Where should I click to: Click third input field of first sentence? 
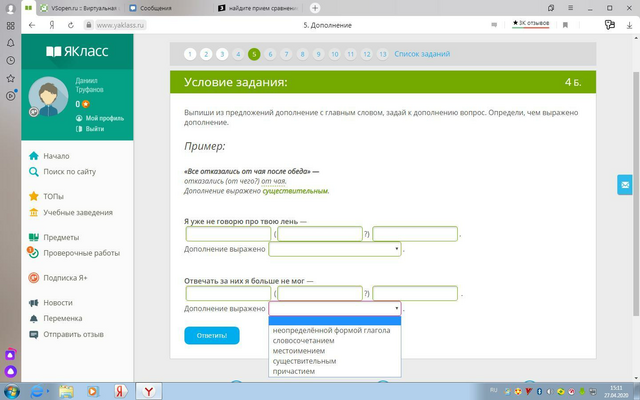pos(415,234)
